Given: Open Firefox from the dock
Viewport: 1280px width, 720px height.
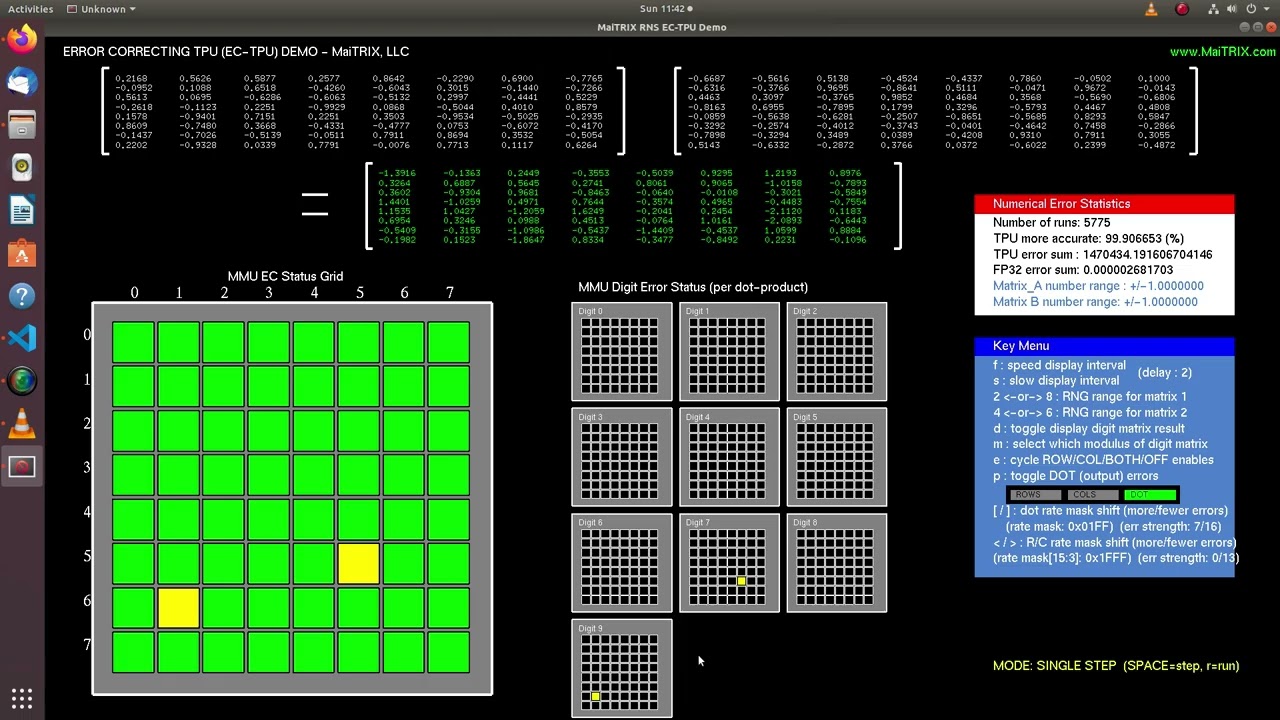Looking at the screenshot, I should [22, 40].
